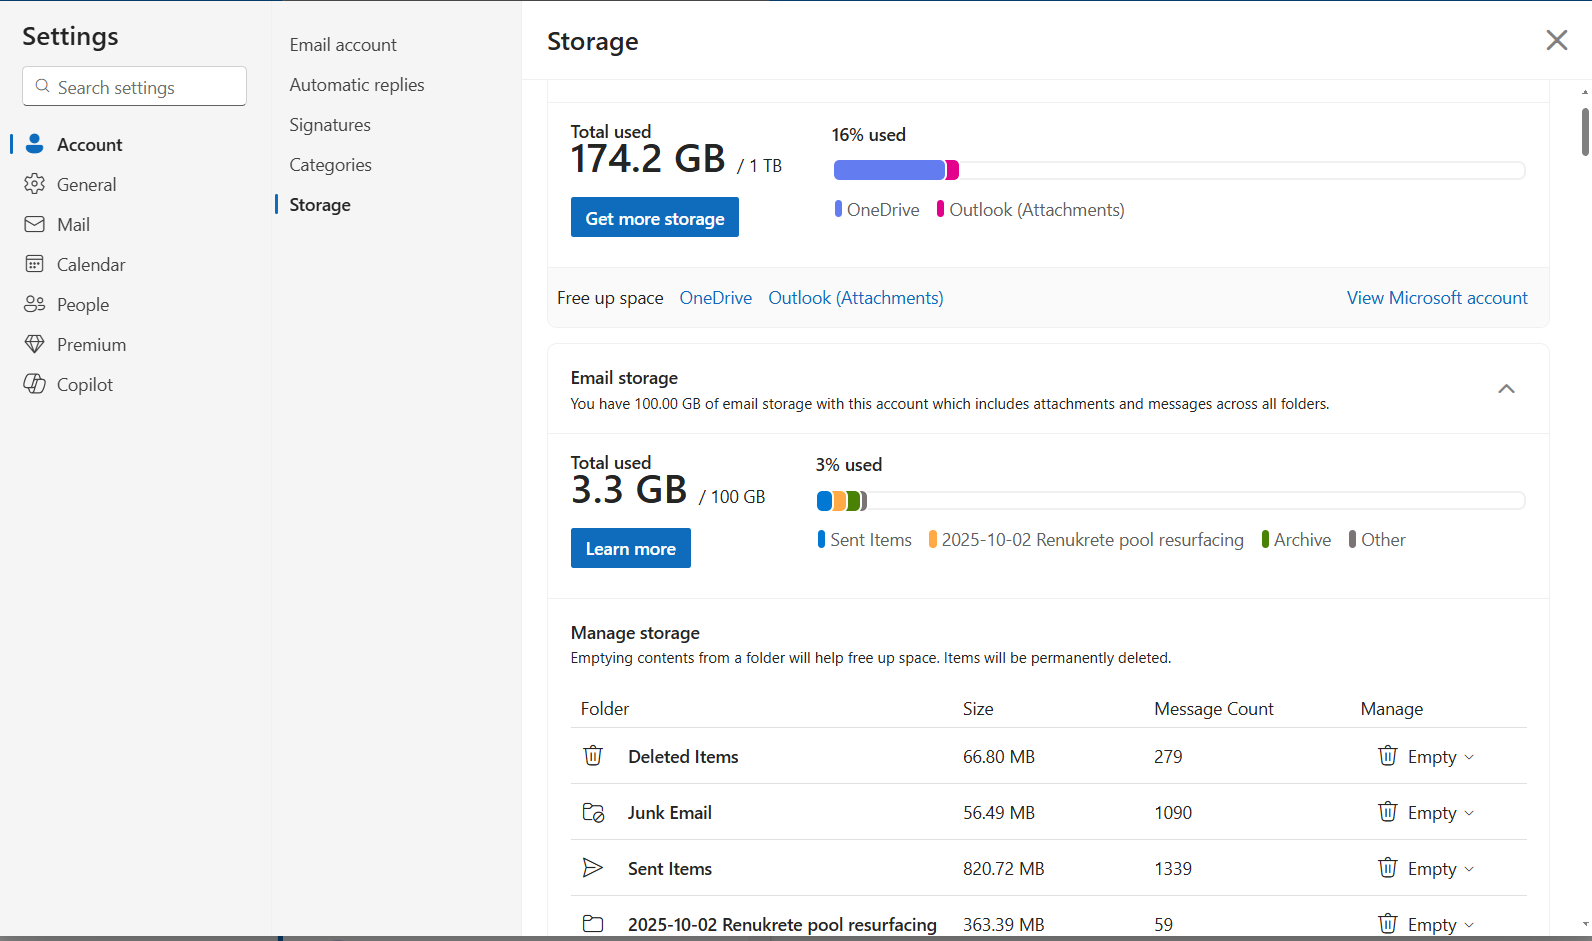Open Empty dropdown for Junk Email
1592x941 pixels.
point(1426,812)
